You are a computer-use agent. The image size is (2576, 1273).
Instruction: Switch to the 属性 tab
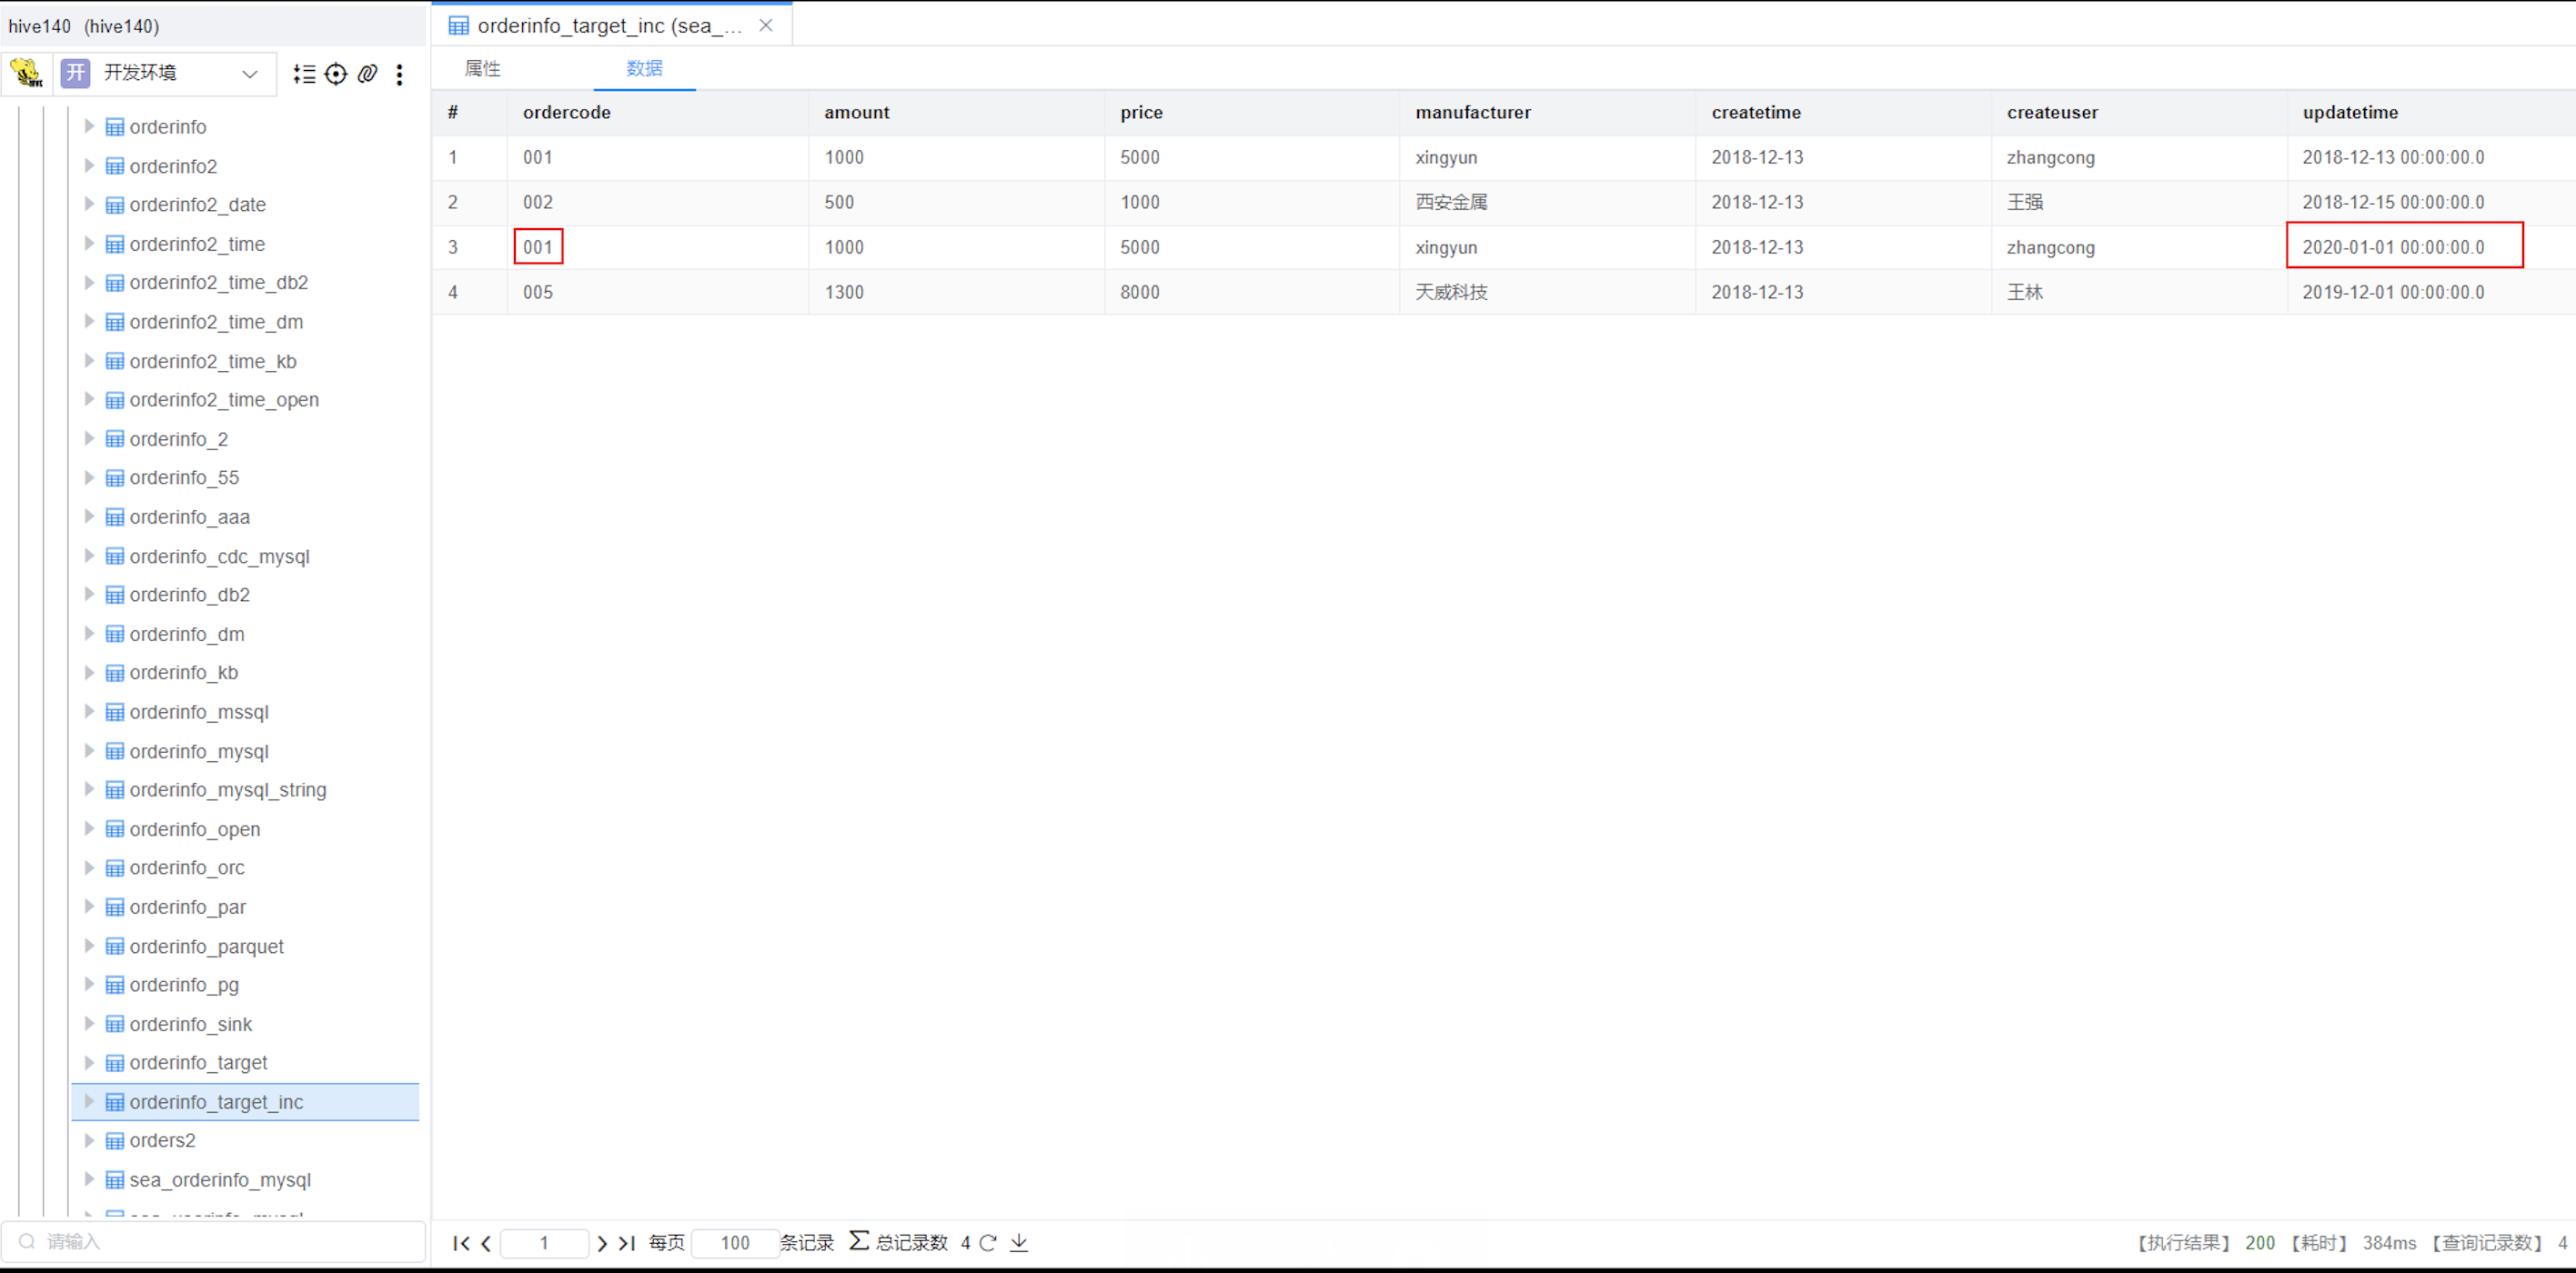tap(482, 68)
